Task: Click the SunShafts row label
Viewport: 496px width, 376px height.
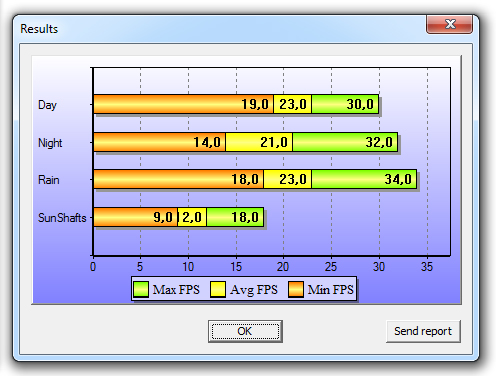Action: coord(62,218)
